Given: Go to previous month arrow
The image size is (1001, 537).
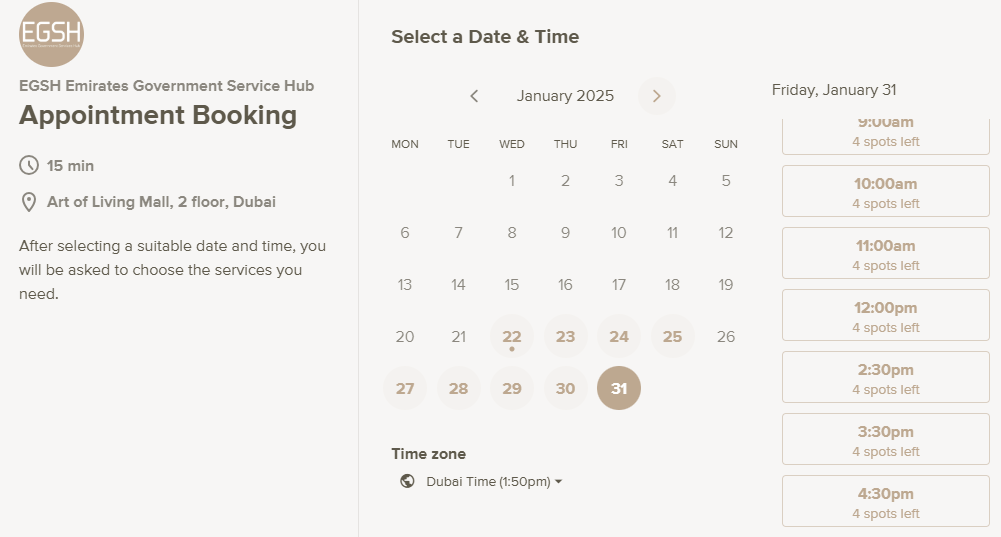Looking at the screenshot, I should pos(474,96).
